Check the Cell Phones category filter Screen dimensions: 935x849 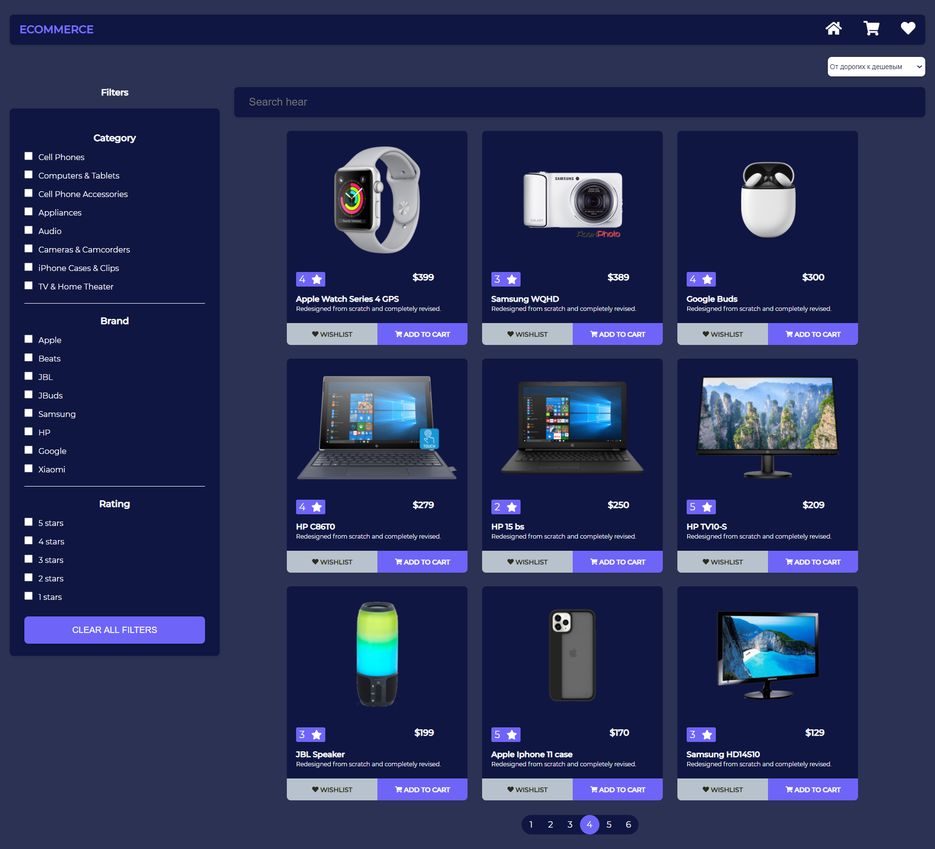point(28,156)
